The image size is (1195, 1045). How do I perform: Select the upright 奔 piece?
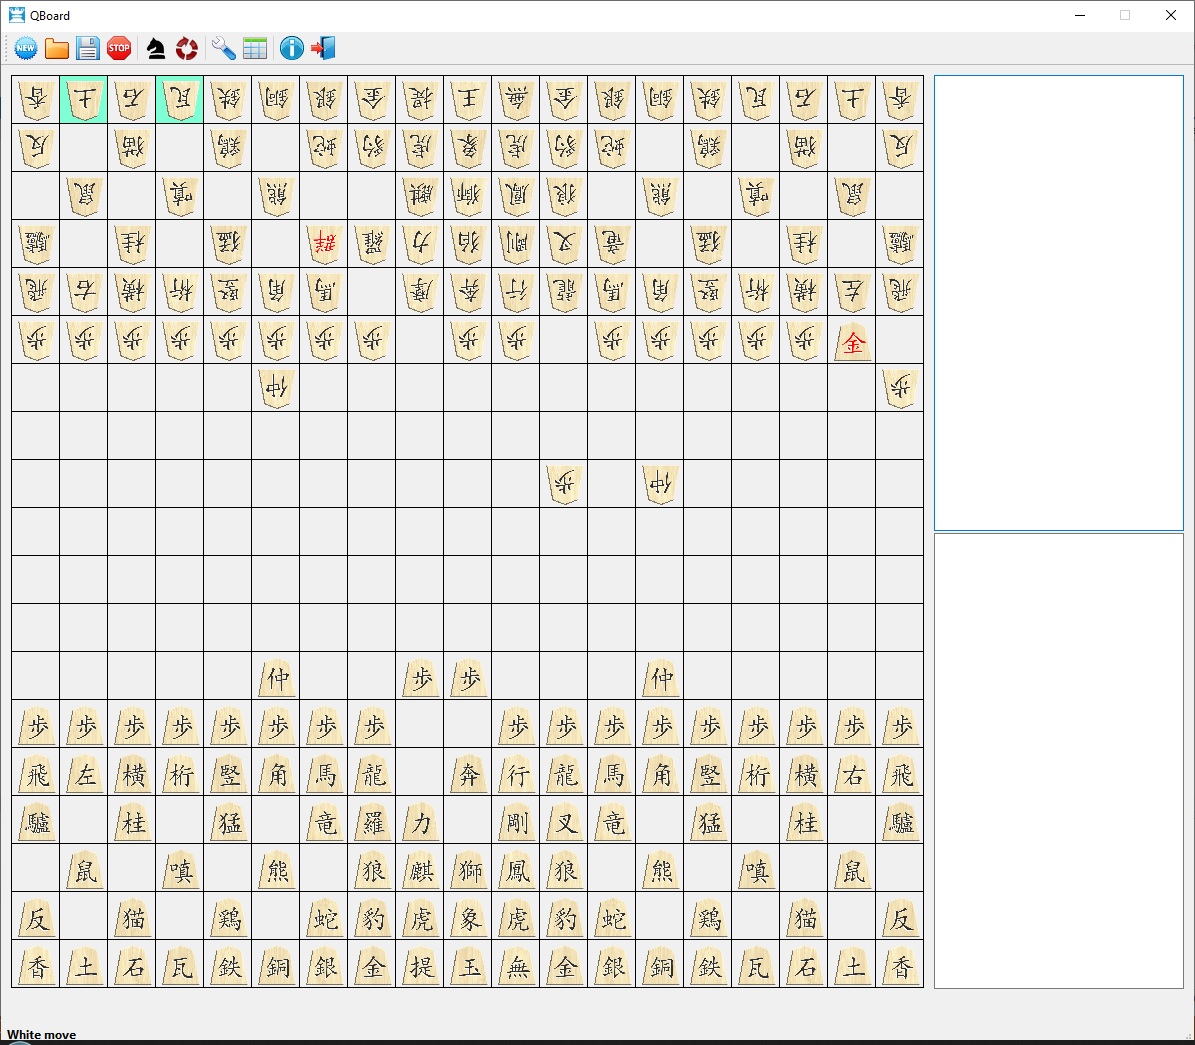(x=468, y=772)
